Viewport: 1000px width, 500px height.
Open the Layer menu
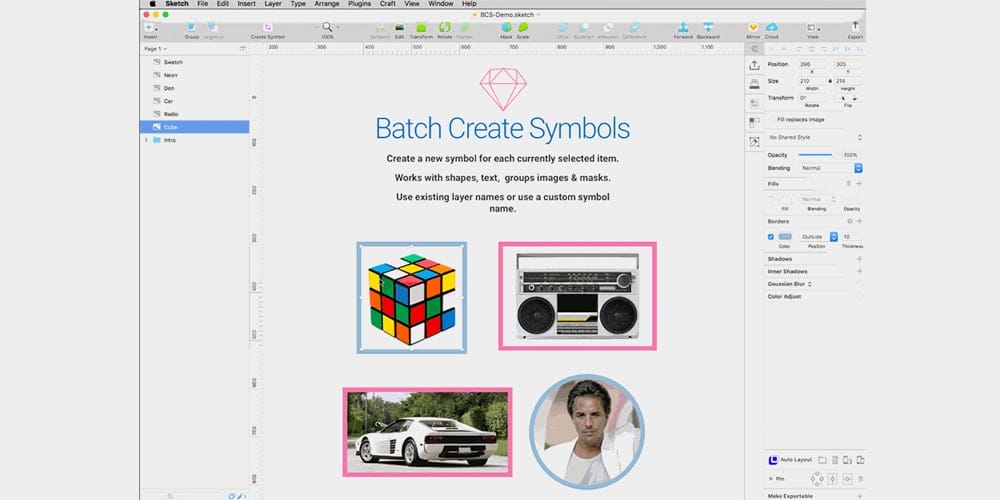click(x=273, y=4)
